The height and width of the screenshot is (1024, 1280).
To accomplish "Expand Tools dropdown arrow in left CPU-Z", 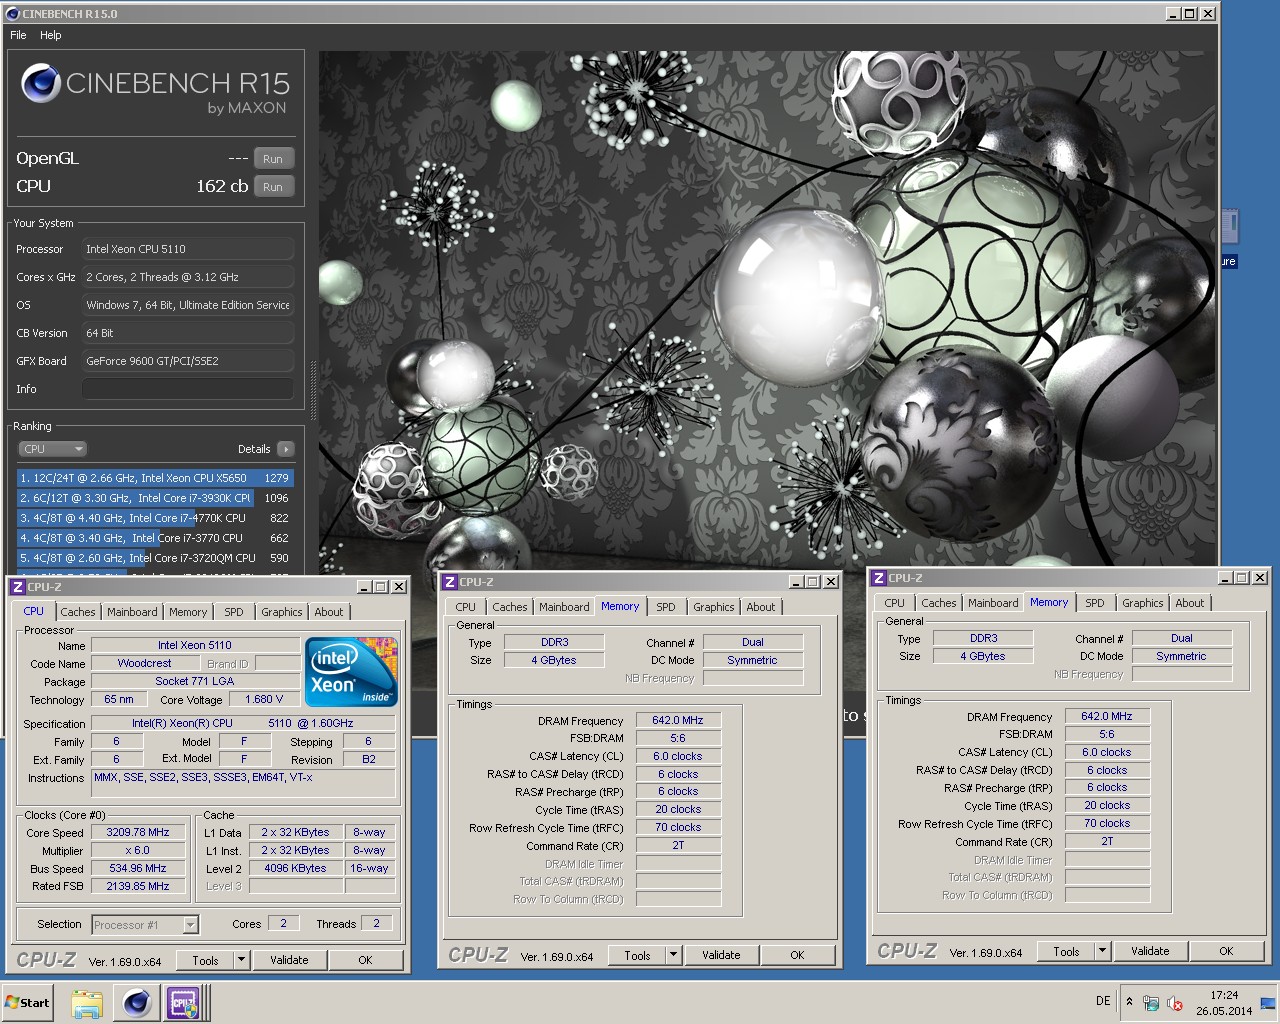I will (x=241, y=960).
